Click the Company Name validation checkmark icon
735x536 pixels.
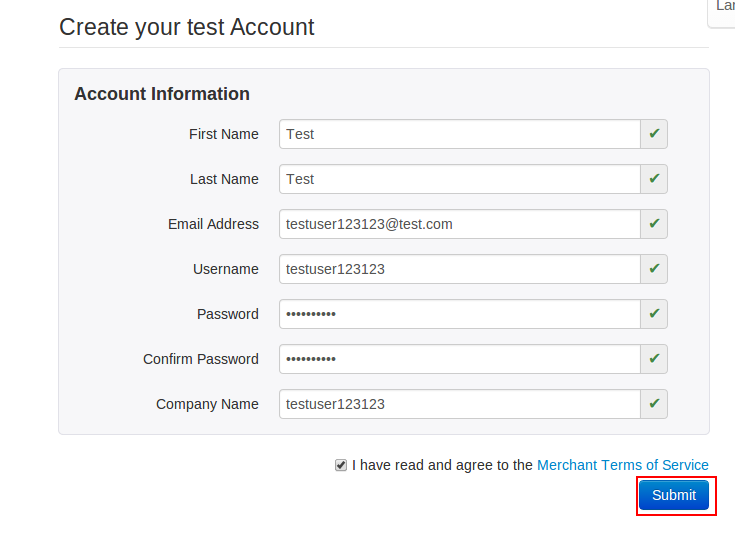pos(654,404)
